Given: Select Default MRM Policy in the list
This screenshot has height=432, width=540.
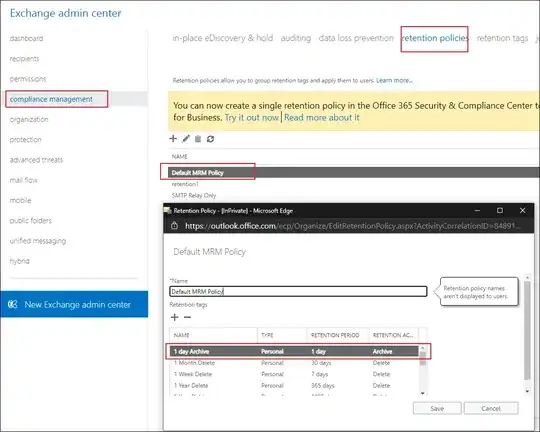Looking at the screenshot, I should (x=354, y=173).
